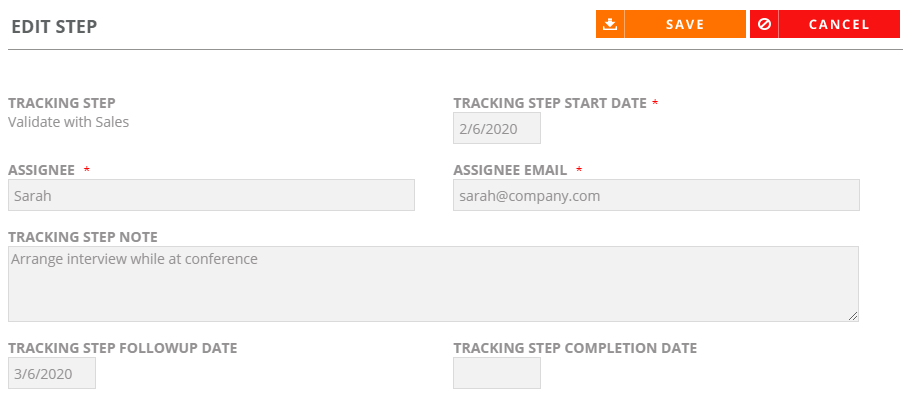Click the TRACKING STEP NOTE label

(x=83, y=237)
